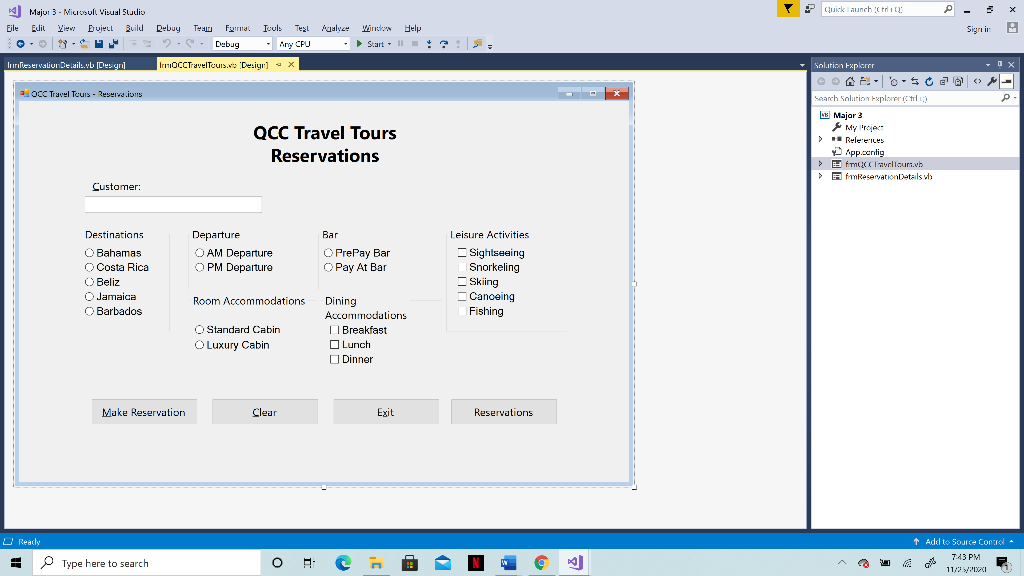This screenshot has height=576, width=1024.
Task: Open the Analyze menu
Action: (335, 28)
